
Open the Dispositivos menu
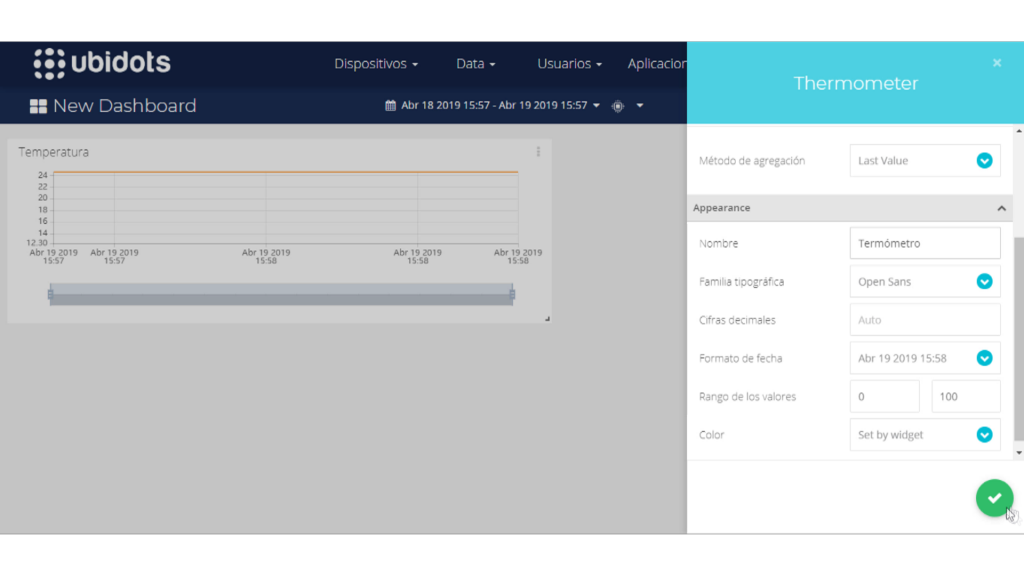point(376,64)
